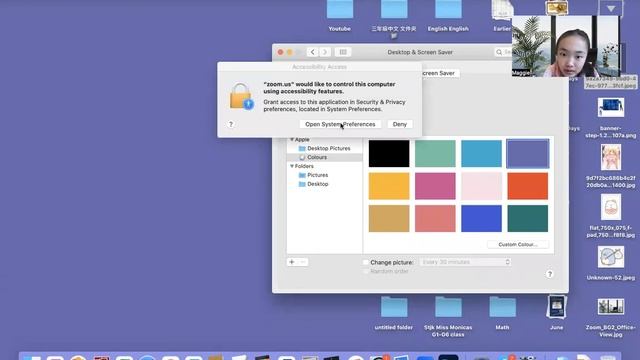Click the dropdown arrow at top-right corner
This screenshot has width=640, height=360.
pyautogui.click(x=611, y=8)
